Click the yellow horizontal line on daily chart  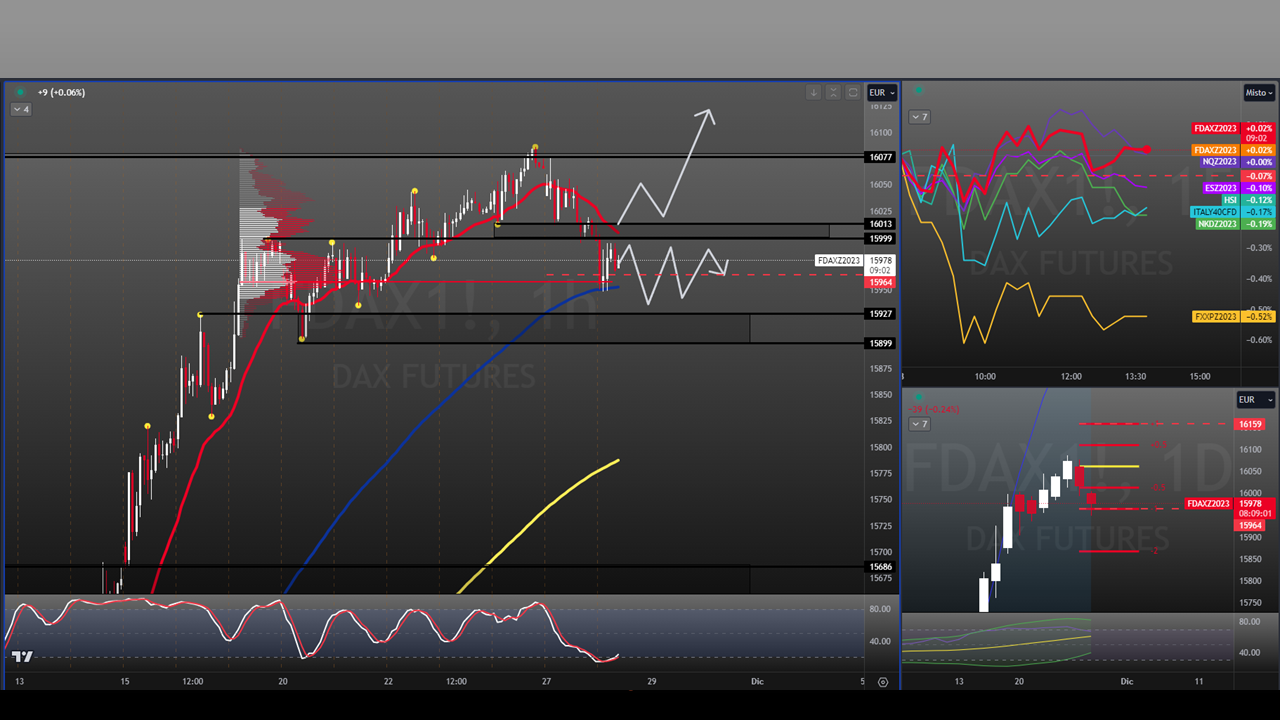pos(1110,466)
